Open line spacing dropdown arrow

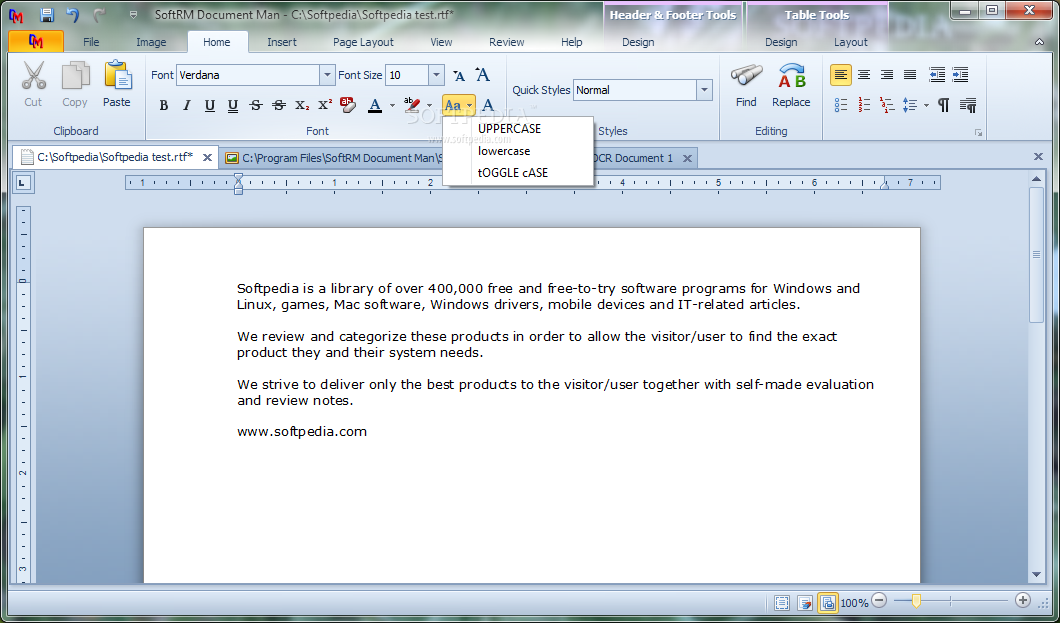click(926, 106)
